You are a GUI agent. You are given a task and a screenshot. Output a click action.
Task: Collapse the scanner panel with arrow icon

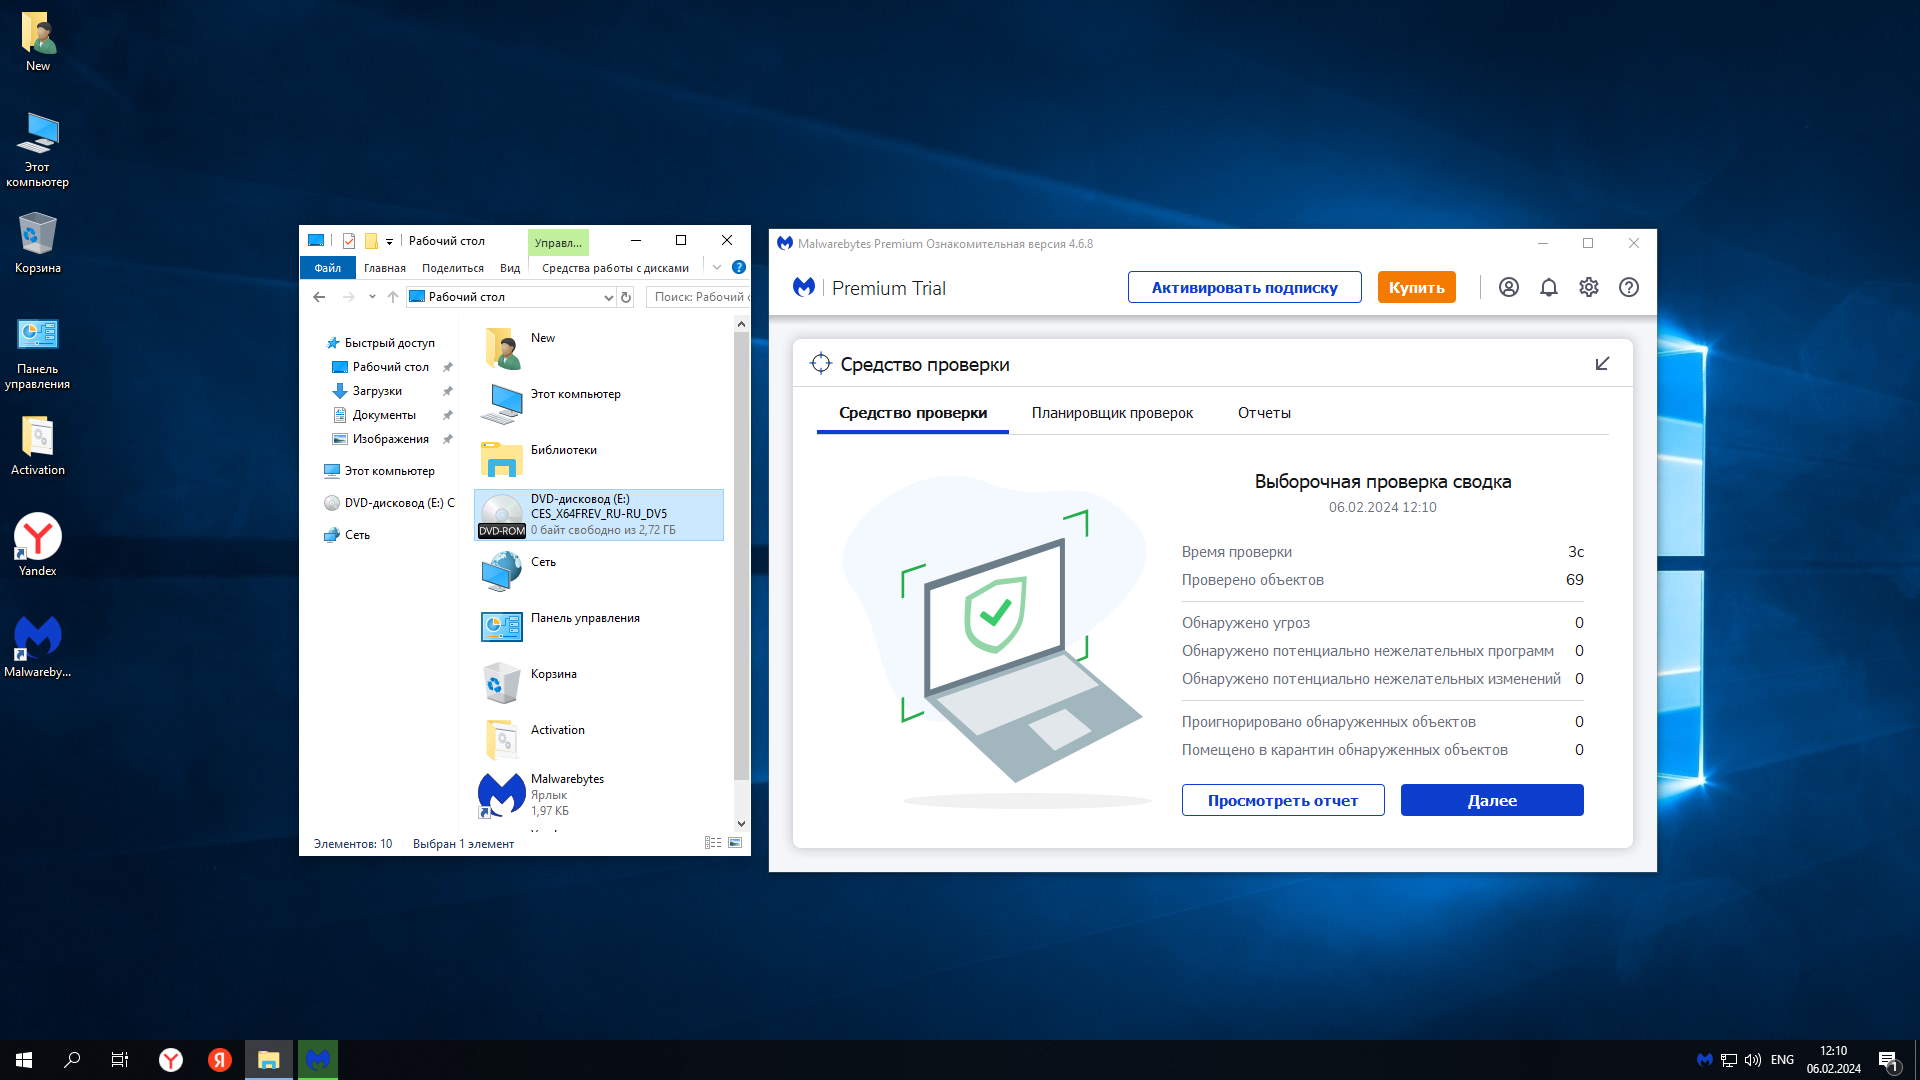1602,364
